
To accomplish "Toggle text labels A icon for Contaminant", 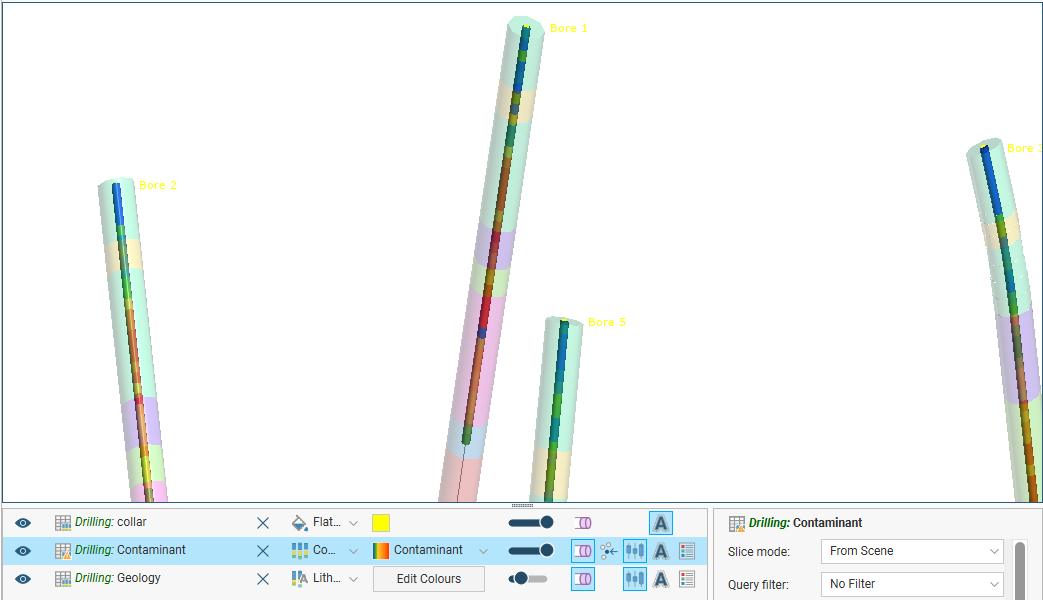I will point(661,551).
